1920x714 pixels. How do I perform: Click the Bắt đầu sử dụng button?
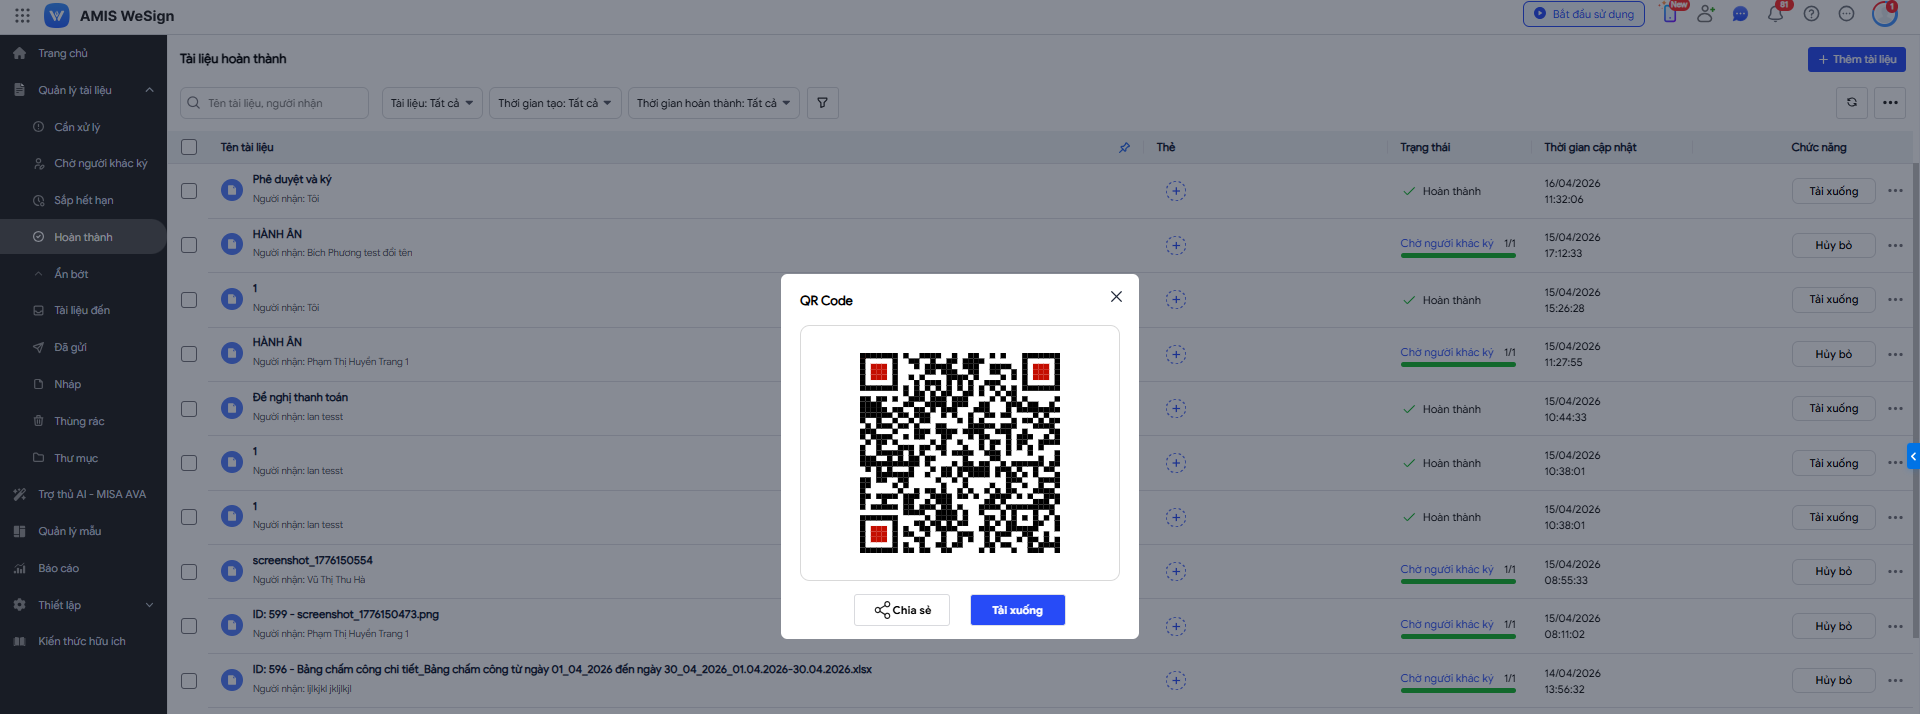[x=1584, y=14]
